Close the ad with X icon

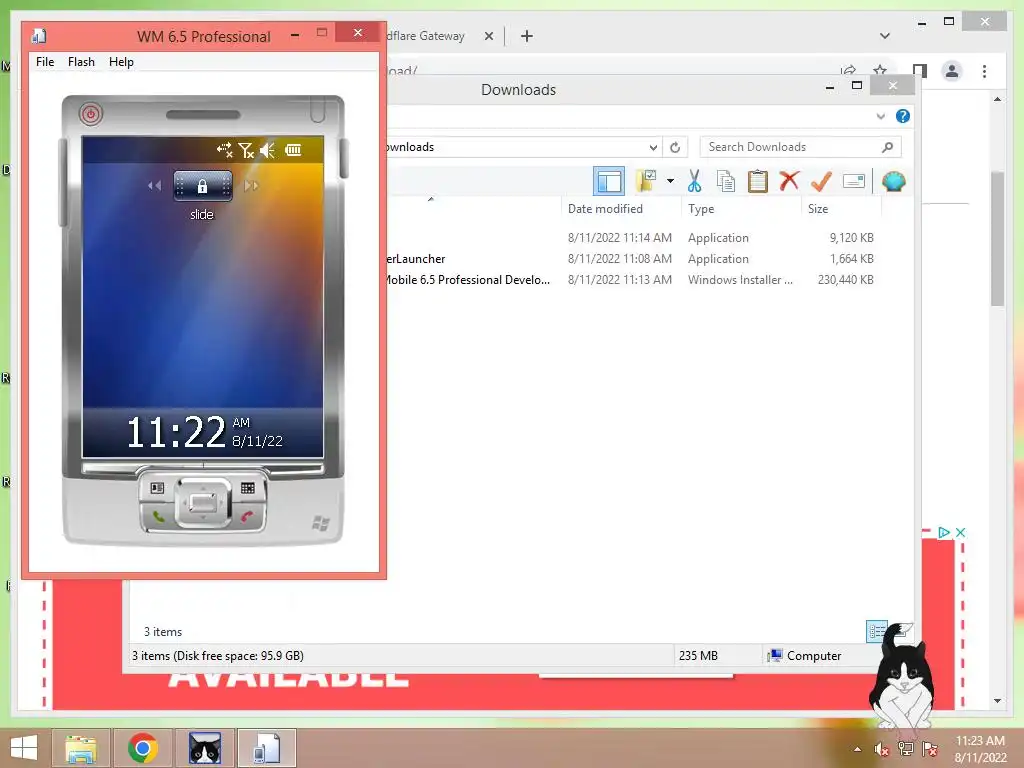960,532
